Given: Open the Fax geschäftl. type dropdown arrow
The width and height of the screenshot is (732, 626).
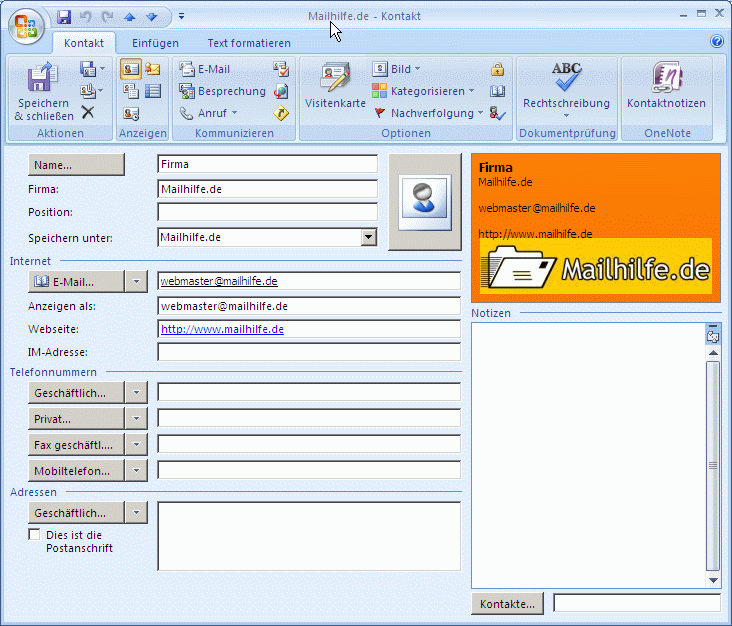Looking at the screenshot, I should point(136,445).
